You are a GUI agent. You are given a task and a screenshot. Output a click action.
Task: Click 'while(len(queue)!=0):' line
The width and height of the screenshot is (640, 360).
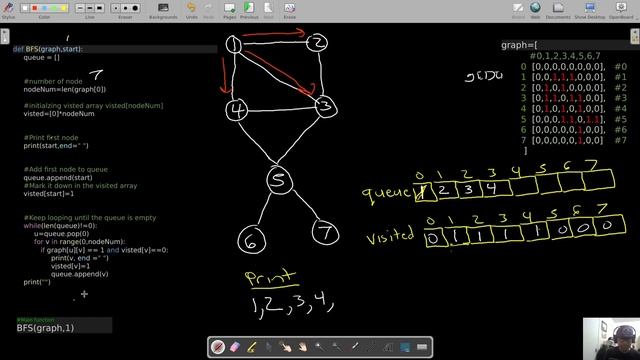click(60, 226)
